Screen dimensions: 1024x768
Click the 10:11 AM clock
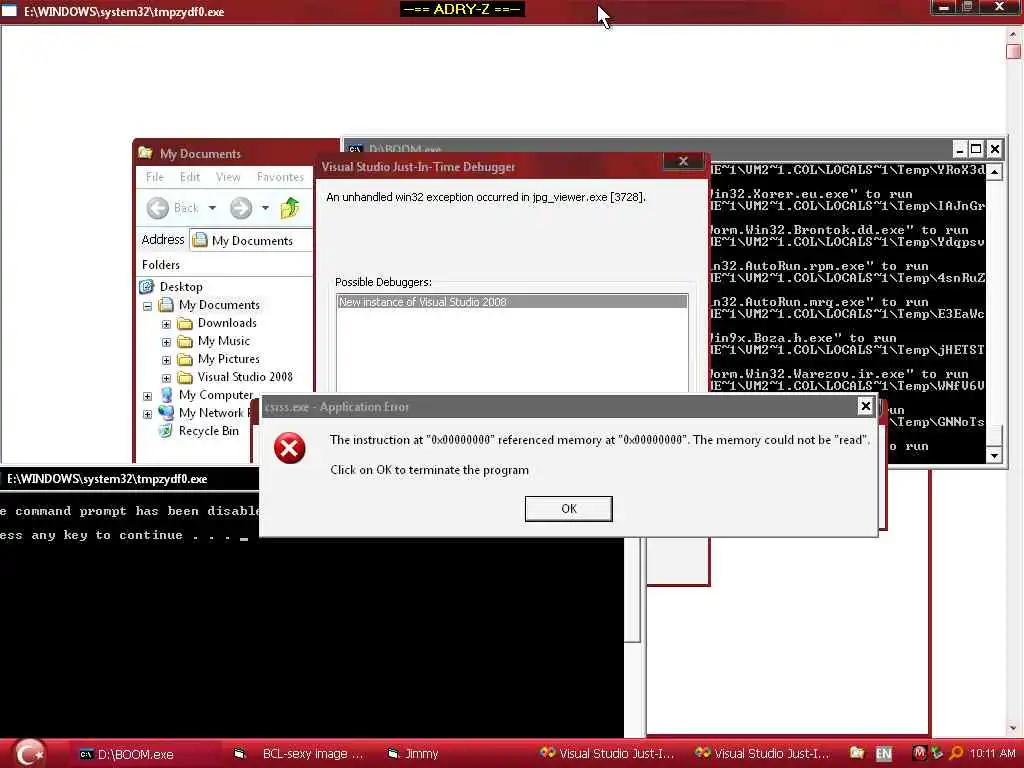992,754
